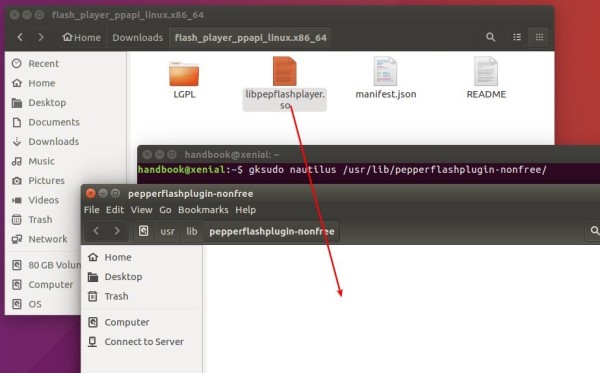600x373 pixels.
Task: Click flash_player_ppapi_linux.x86_64 breadcrumb
Action: click(251, 37)
